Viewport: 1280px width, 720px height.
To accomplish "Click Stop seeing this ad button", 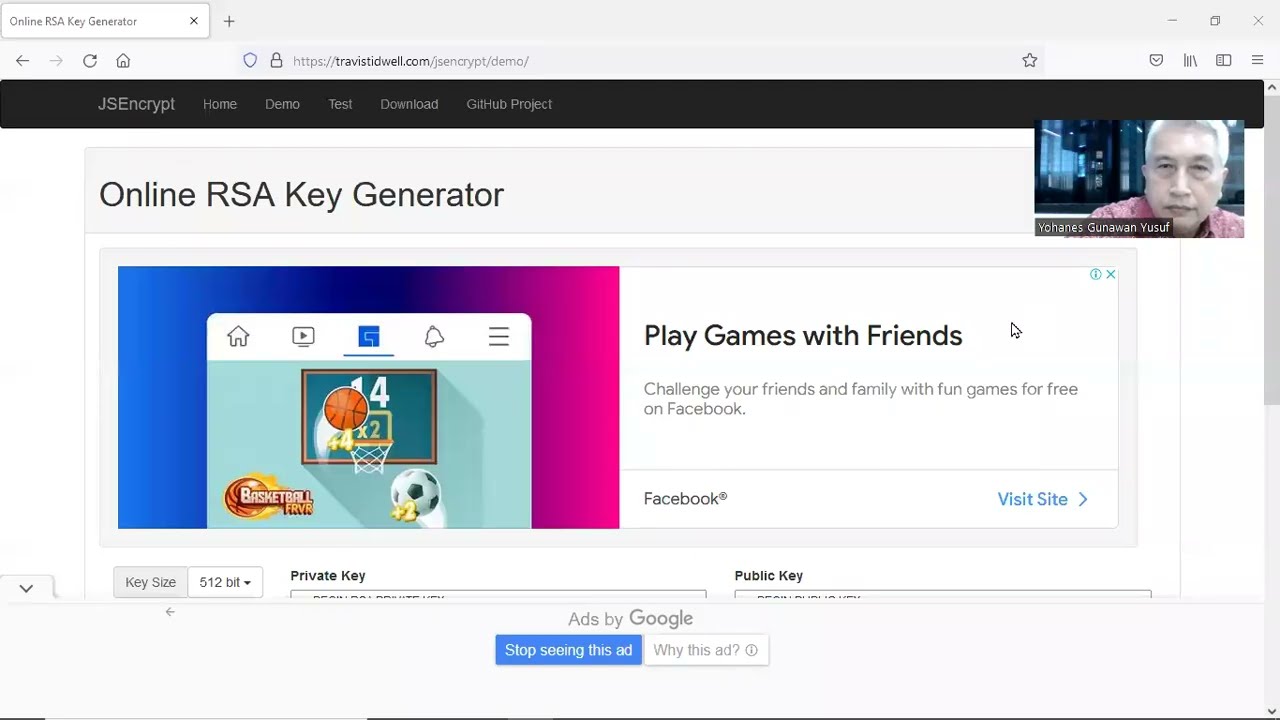I will tap(568, 650).
